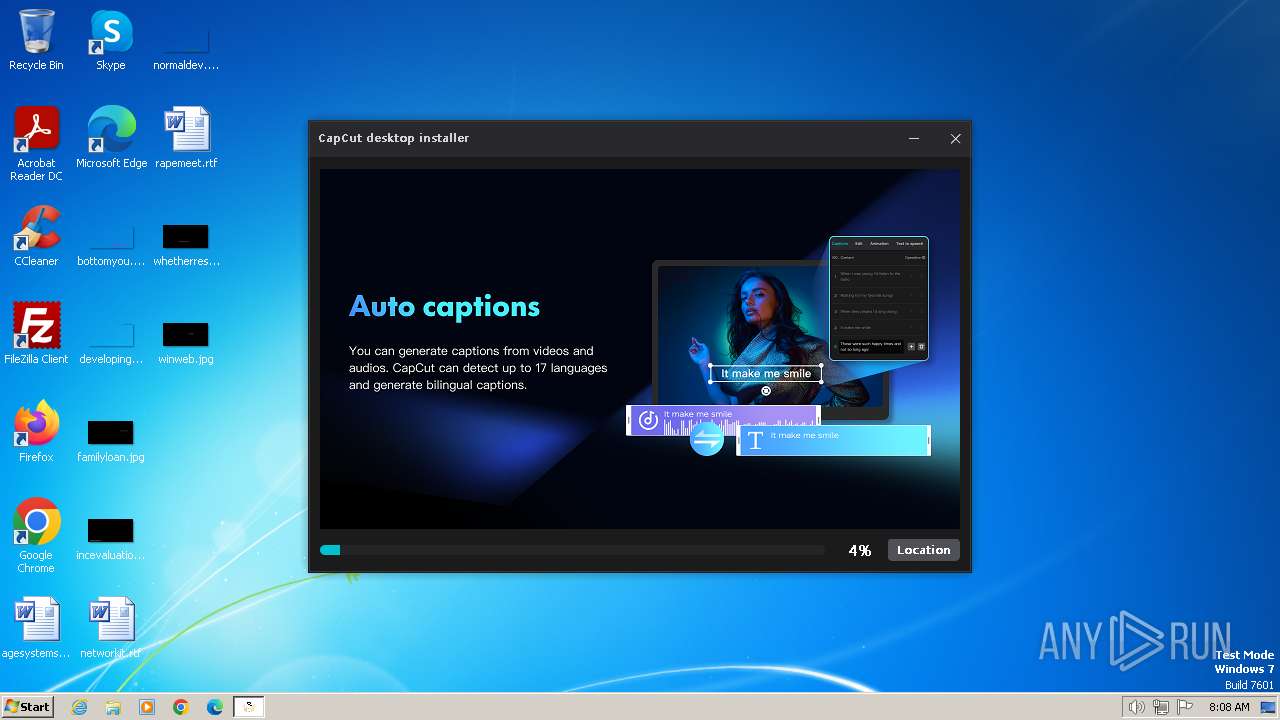Screen dimensions: 1280x720
Task: Select the Firefox desktop shortcut
Action: click(36, 432)
